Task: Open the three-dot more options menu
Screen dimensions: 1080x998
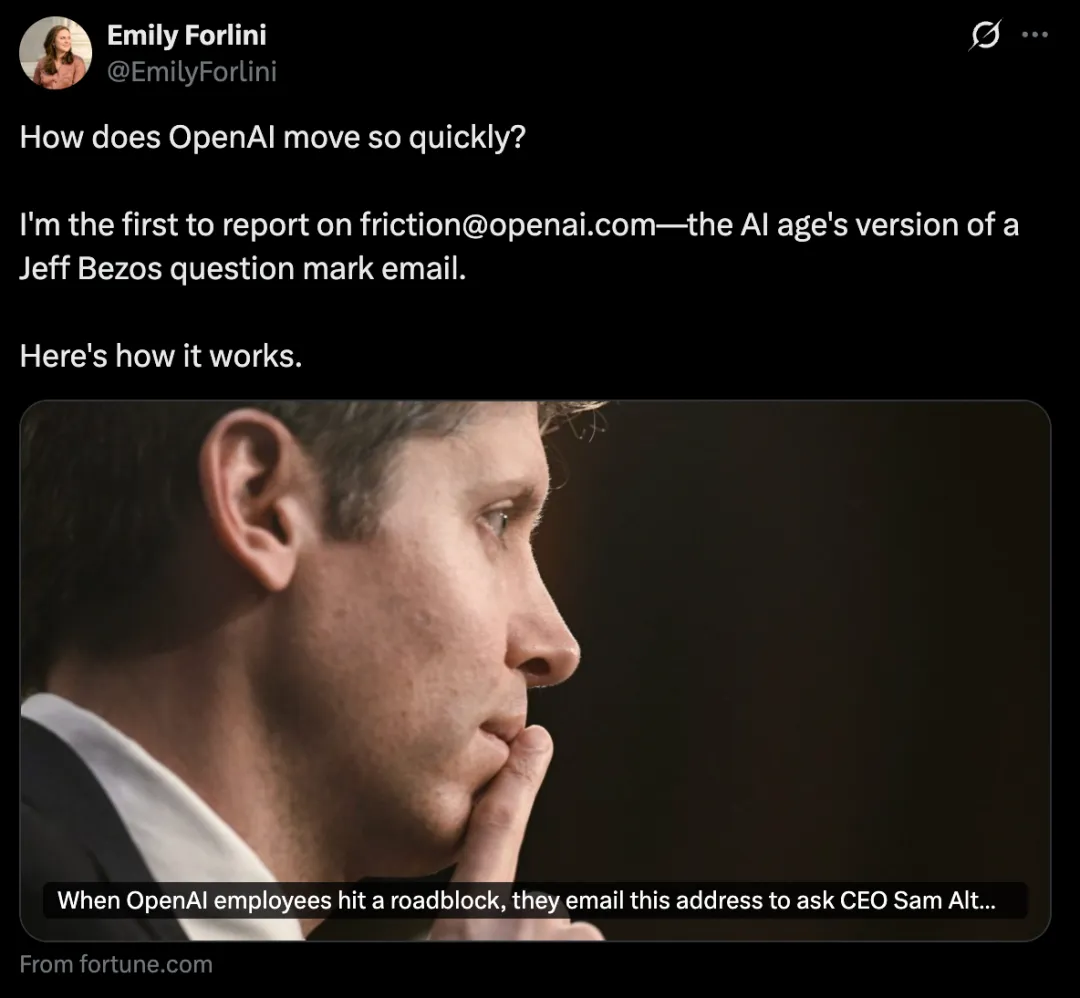Action: click(1035, 34)
